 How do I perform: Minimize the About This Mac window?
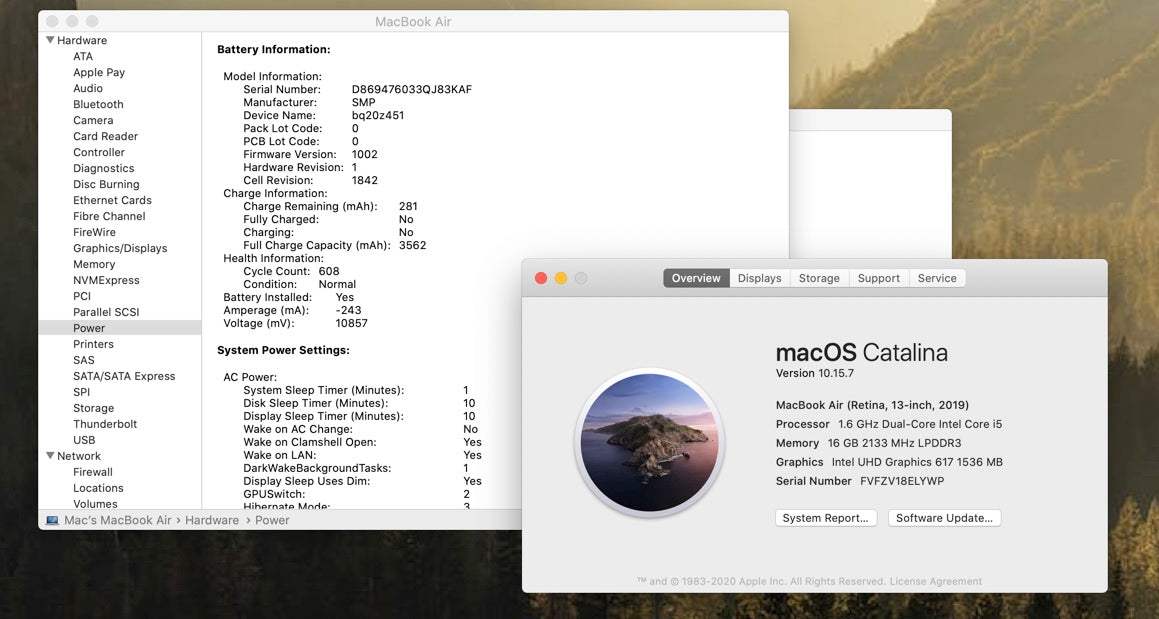(x=561, y=278)
